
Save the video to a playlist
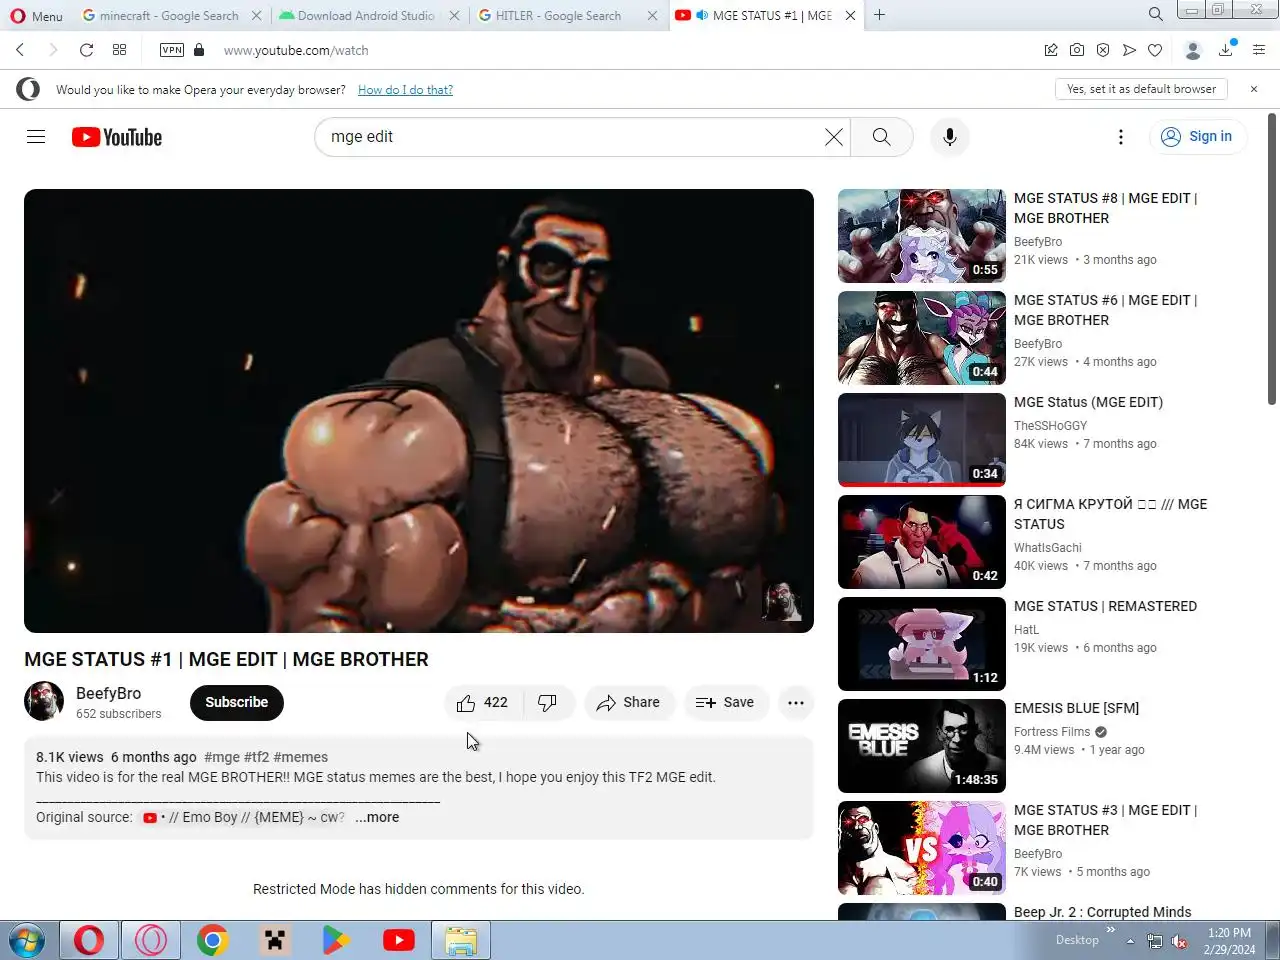click(725, 703)
